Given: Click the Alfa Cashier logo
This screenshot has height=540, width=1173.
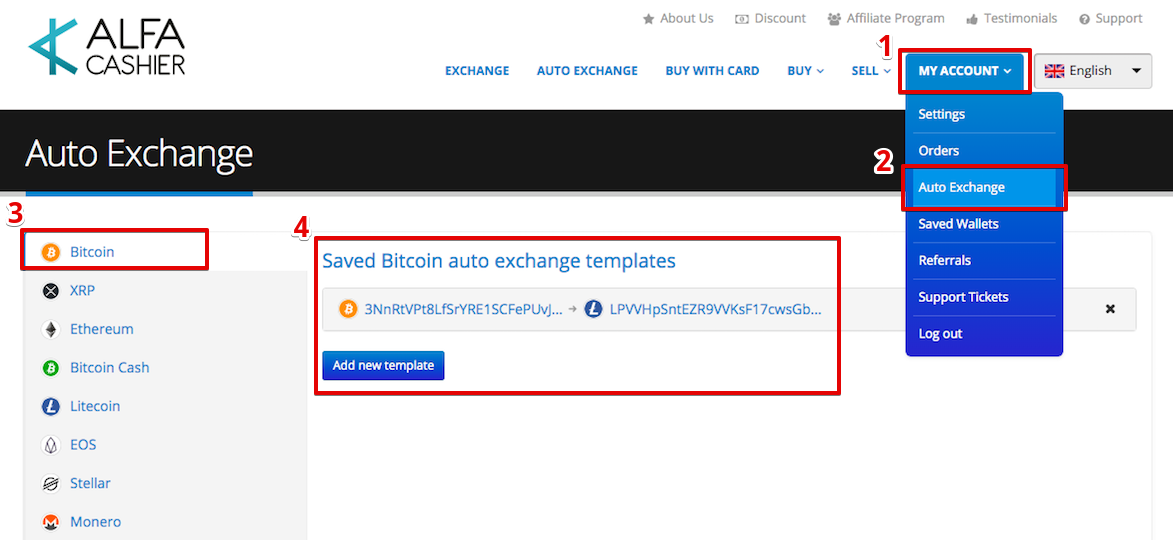Looking at the screenshot, I should pyautogui.click(x=107, y=47).
